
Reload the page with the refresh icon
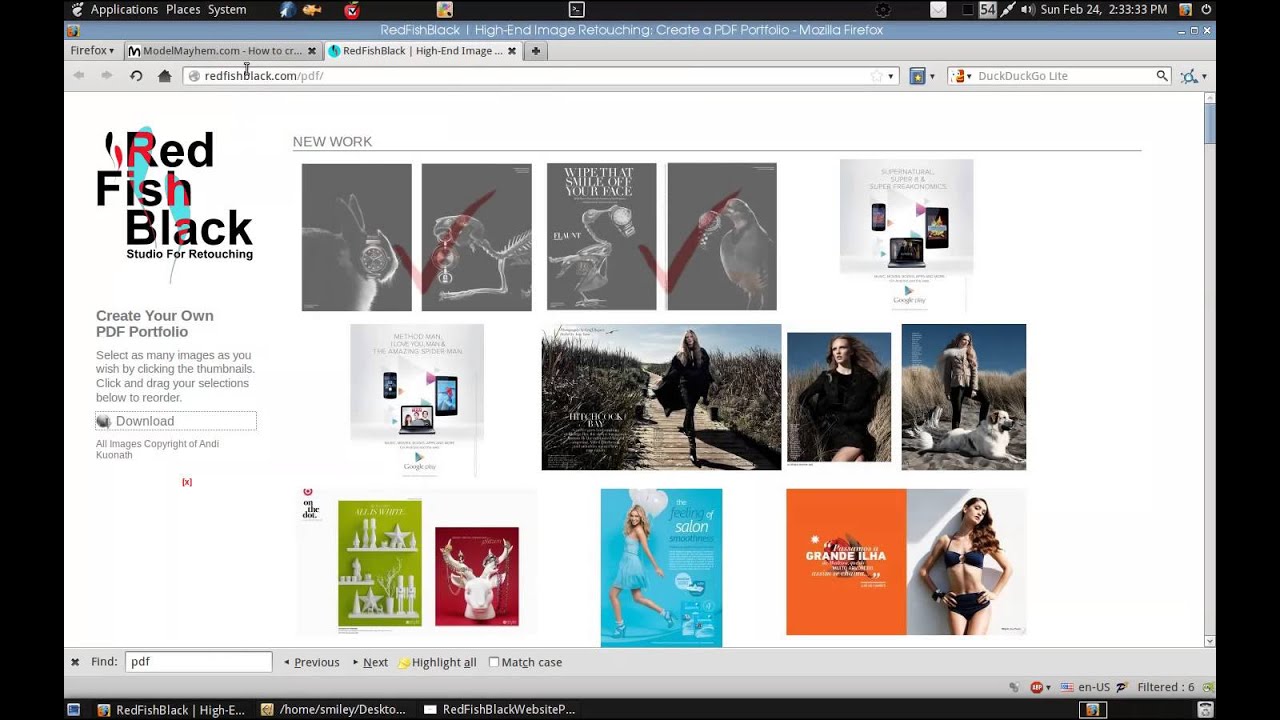[x=136, y=76]
